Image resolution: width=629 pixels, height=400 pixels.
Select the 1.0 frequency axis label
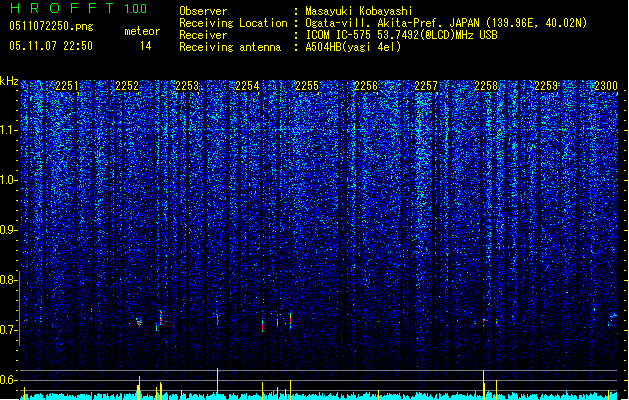click(x=9, y=180)
